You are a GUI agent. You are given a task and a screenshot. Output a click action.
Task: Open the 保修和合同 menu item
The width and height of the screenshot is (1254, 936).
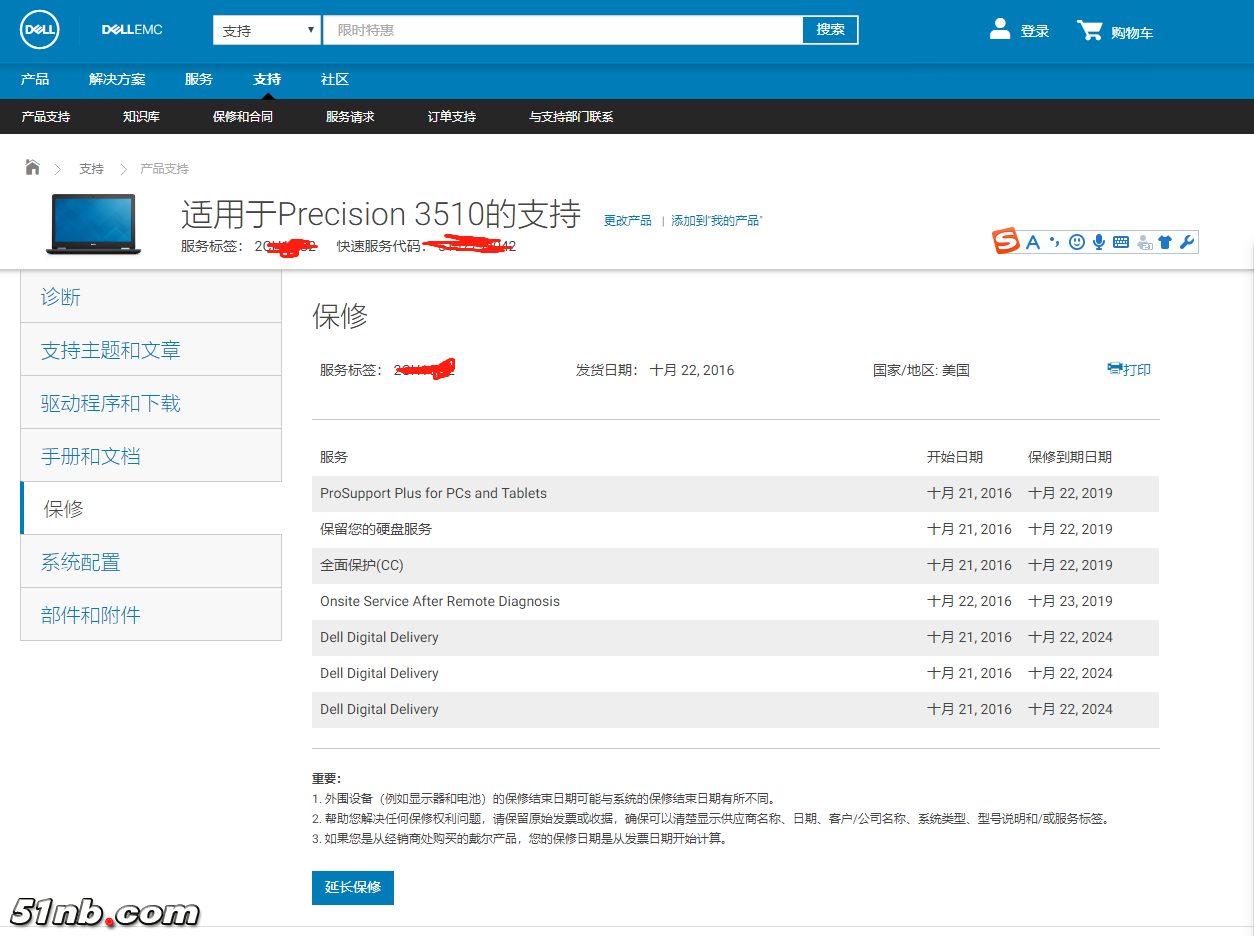[x=242, y=116]
